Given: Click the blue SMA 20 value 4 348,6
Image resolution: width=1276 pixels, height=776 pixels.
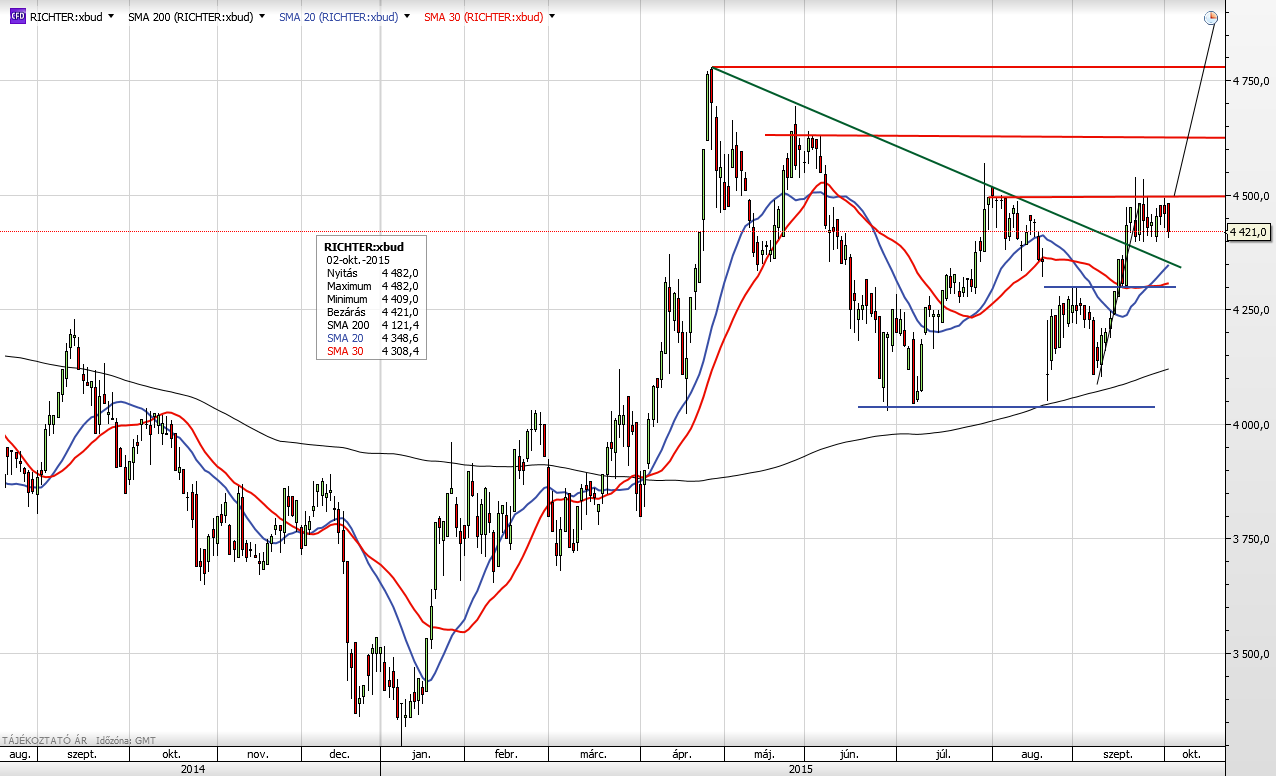Looking at the screenshot, I should (398, 339).
